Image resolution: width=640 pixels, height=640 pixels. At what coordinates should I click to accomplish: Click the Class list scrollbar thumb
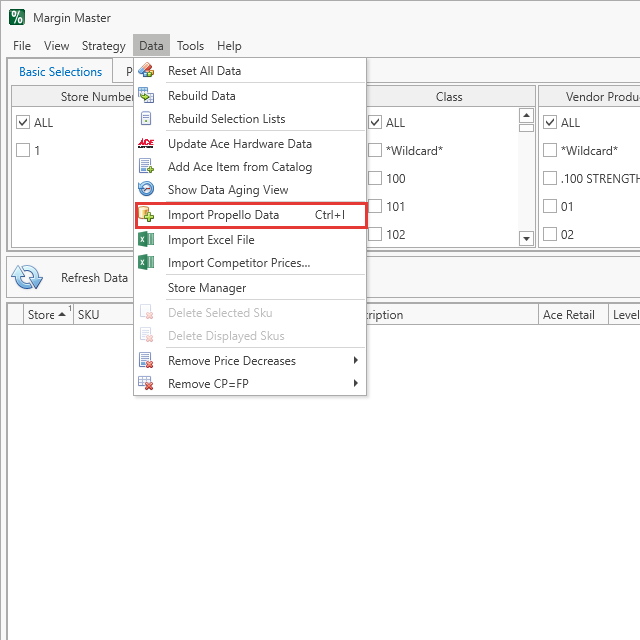coord(526,128)
